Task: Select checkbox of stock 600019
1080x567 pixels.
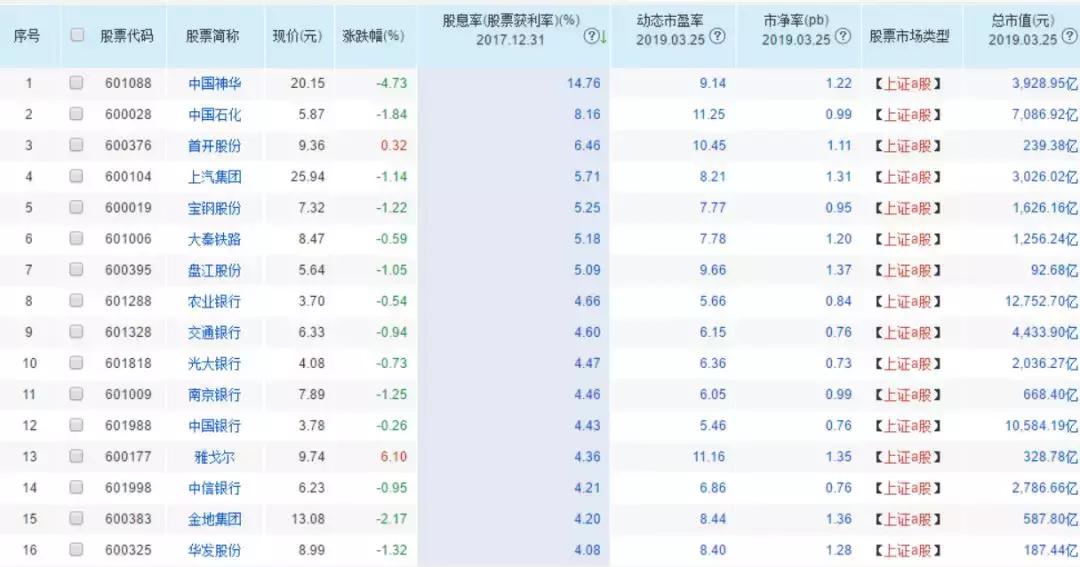Action: [x=76, y=207]
